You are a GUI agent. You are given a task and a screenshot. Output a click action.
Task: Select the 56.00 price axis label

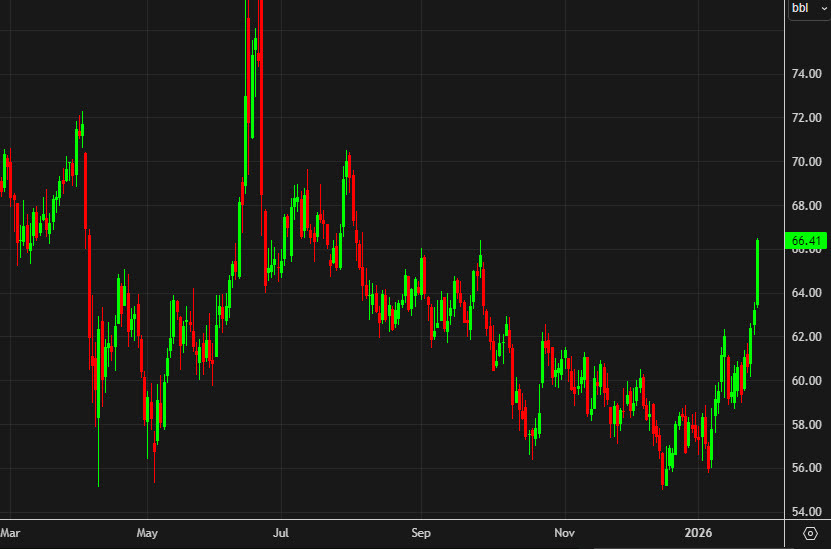[806, 468]
